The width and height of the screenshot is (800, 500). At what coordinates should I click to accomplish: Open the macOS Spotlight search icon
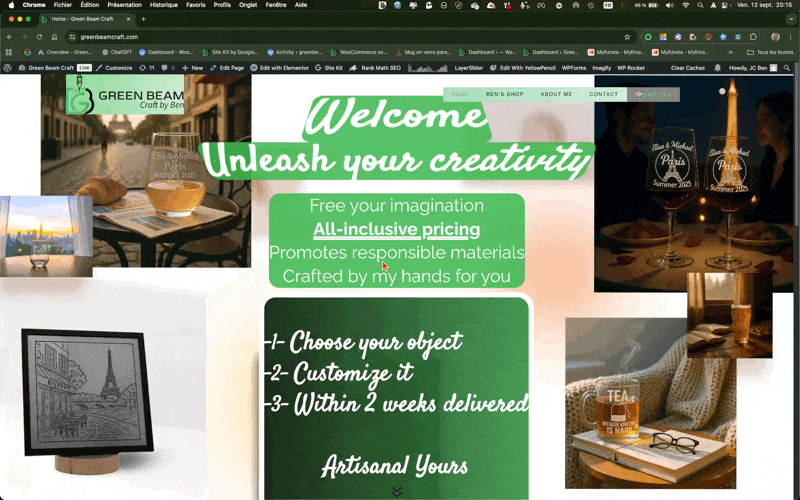pyautogui.click(x=700, y=5)
